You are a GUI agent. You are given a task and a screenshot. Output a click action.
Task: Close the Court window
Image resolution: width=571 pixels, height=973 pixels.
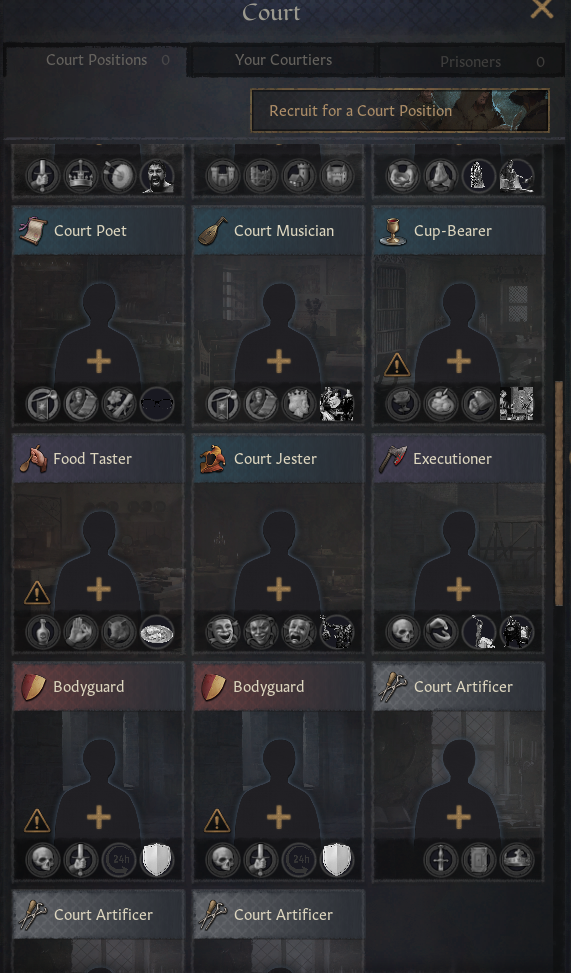tap(542, 9)
